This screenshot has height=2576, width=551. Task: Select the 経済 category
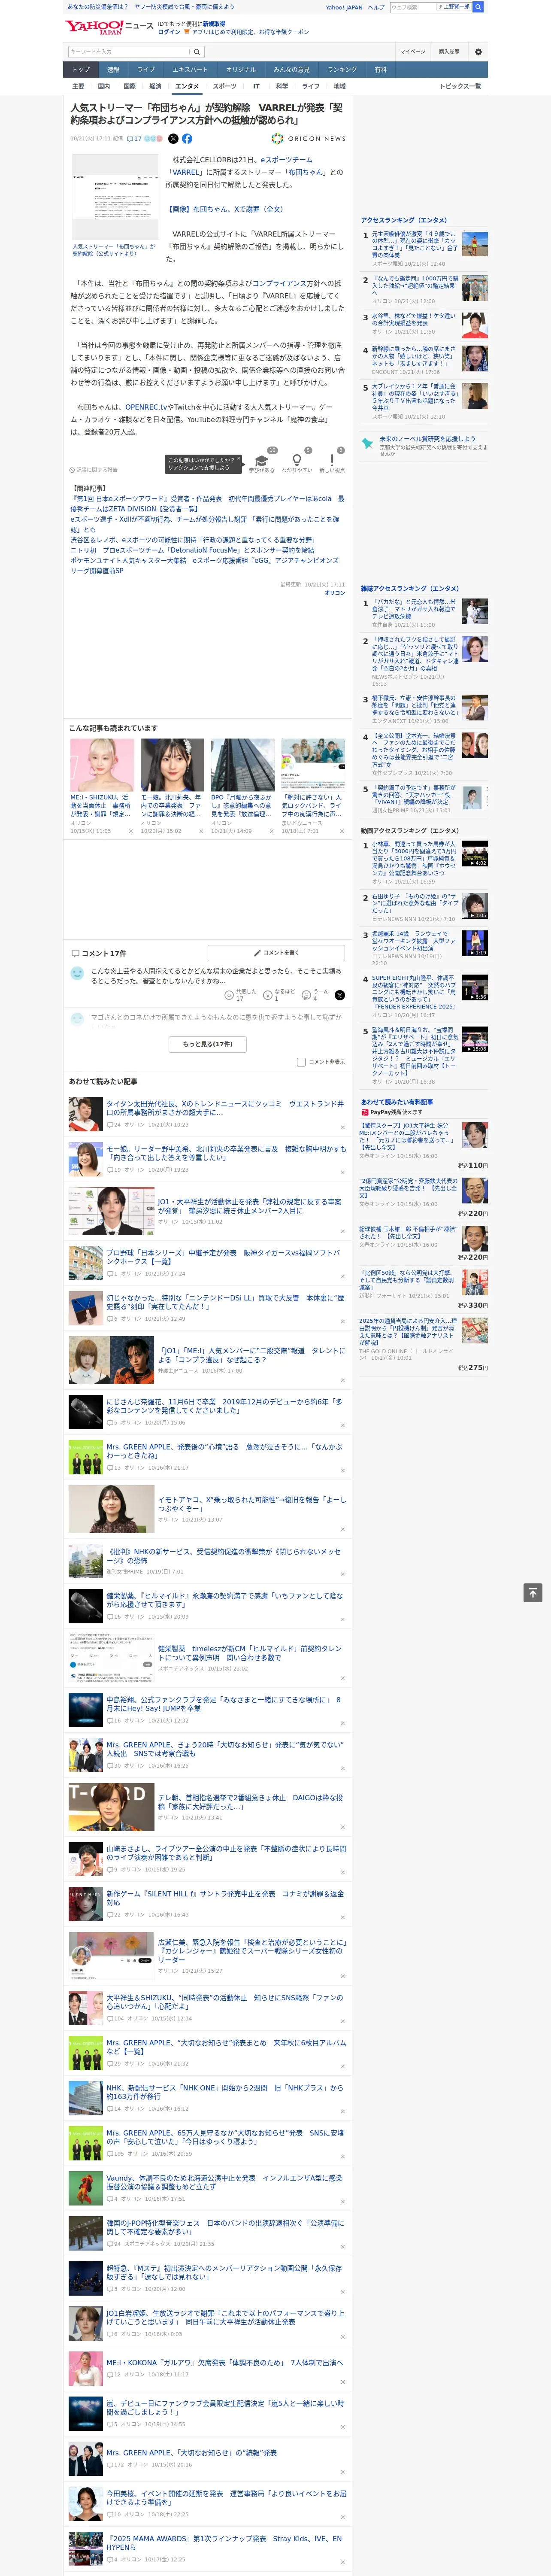155,86
